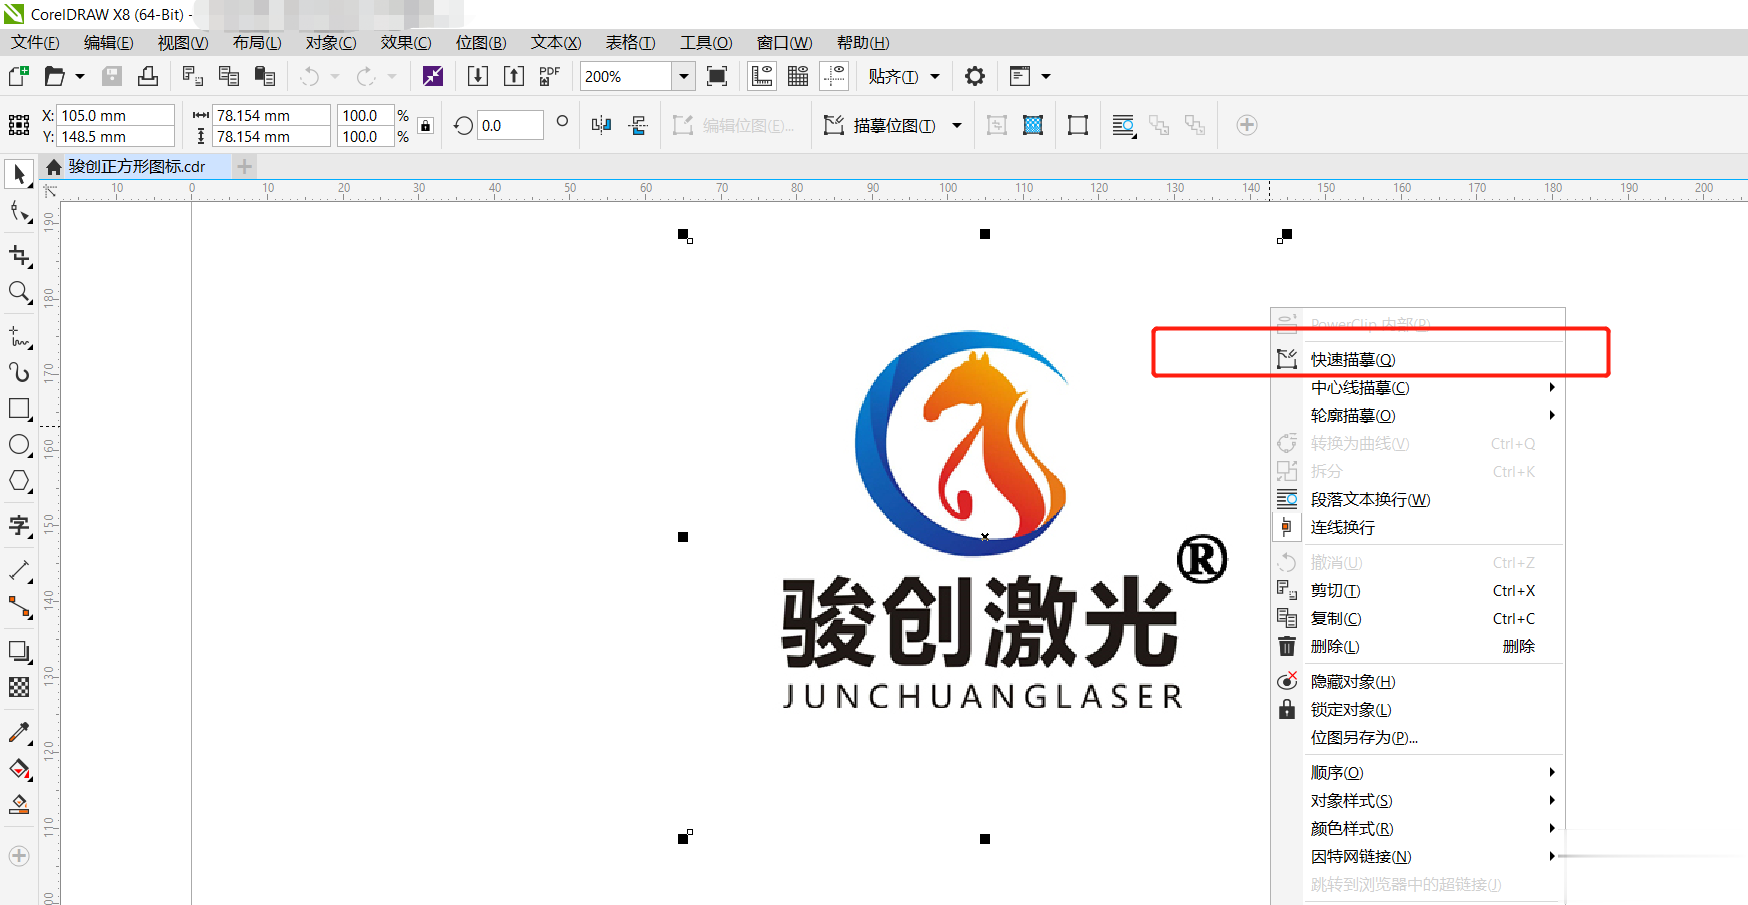Image resolution: width=1748 pixels, height=905 pixels.
Task: Open the zoom level 200% dropdown
Action: point(684,76)
